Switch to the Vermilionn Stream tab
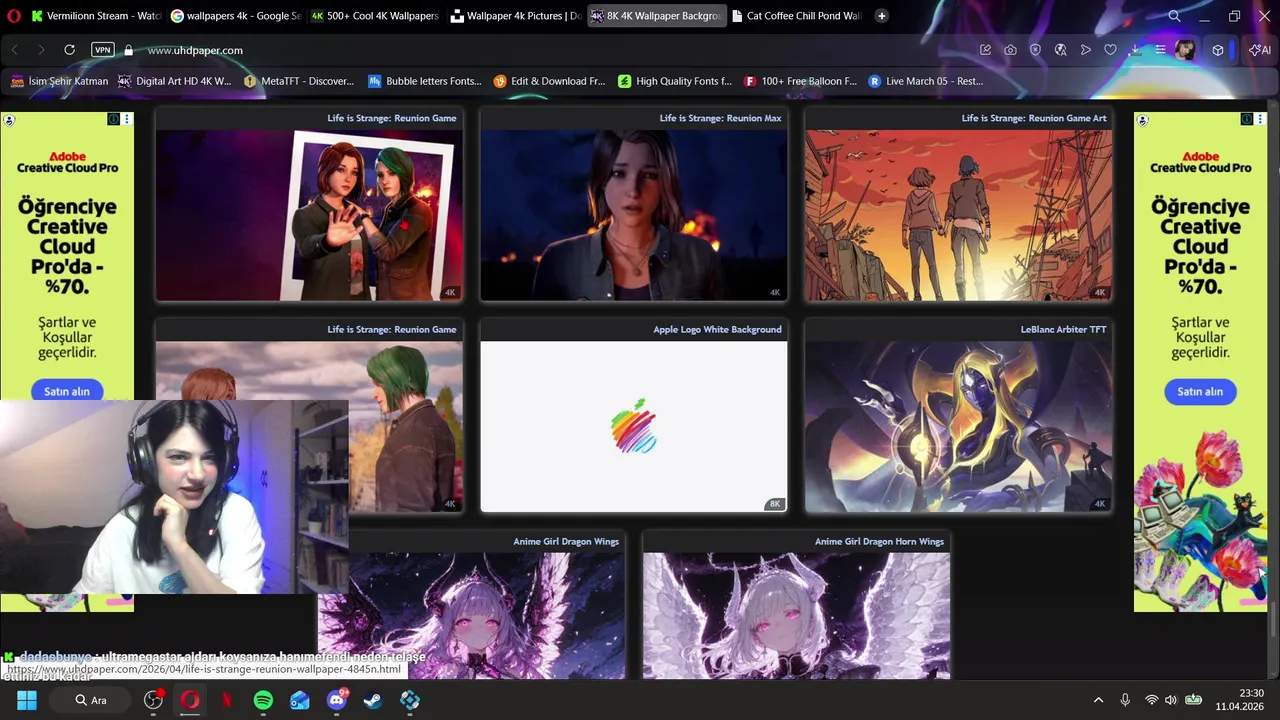The height and width of the screenshot is (720, 1280). point(96,16)
